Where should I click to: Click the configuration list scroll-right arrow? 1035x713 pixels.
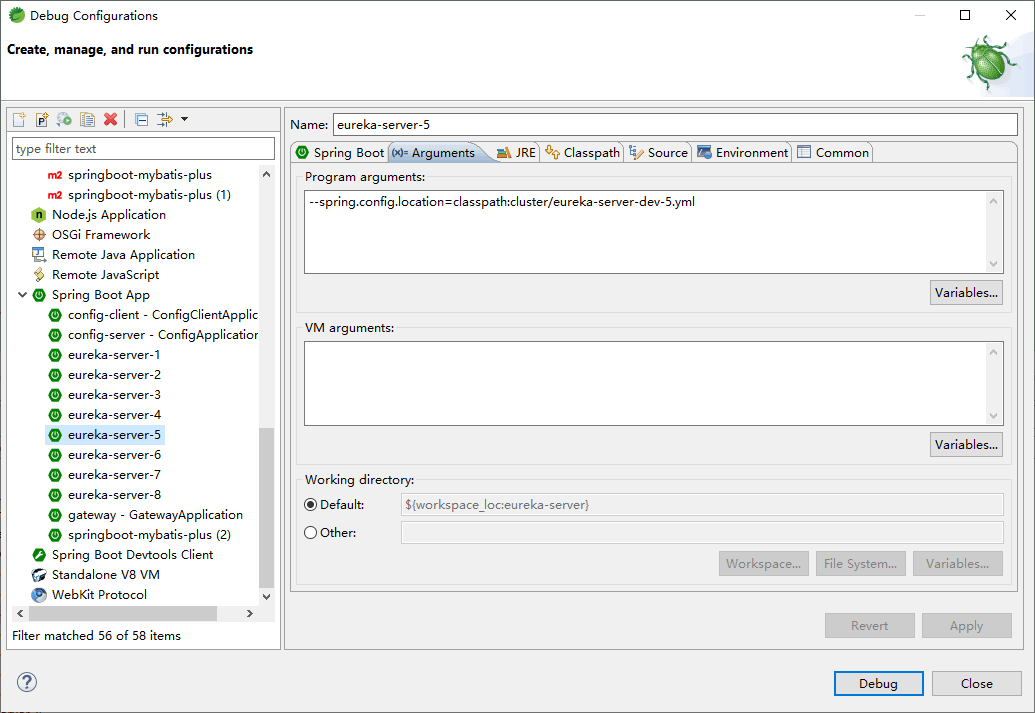[250, 613]
